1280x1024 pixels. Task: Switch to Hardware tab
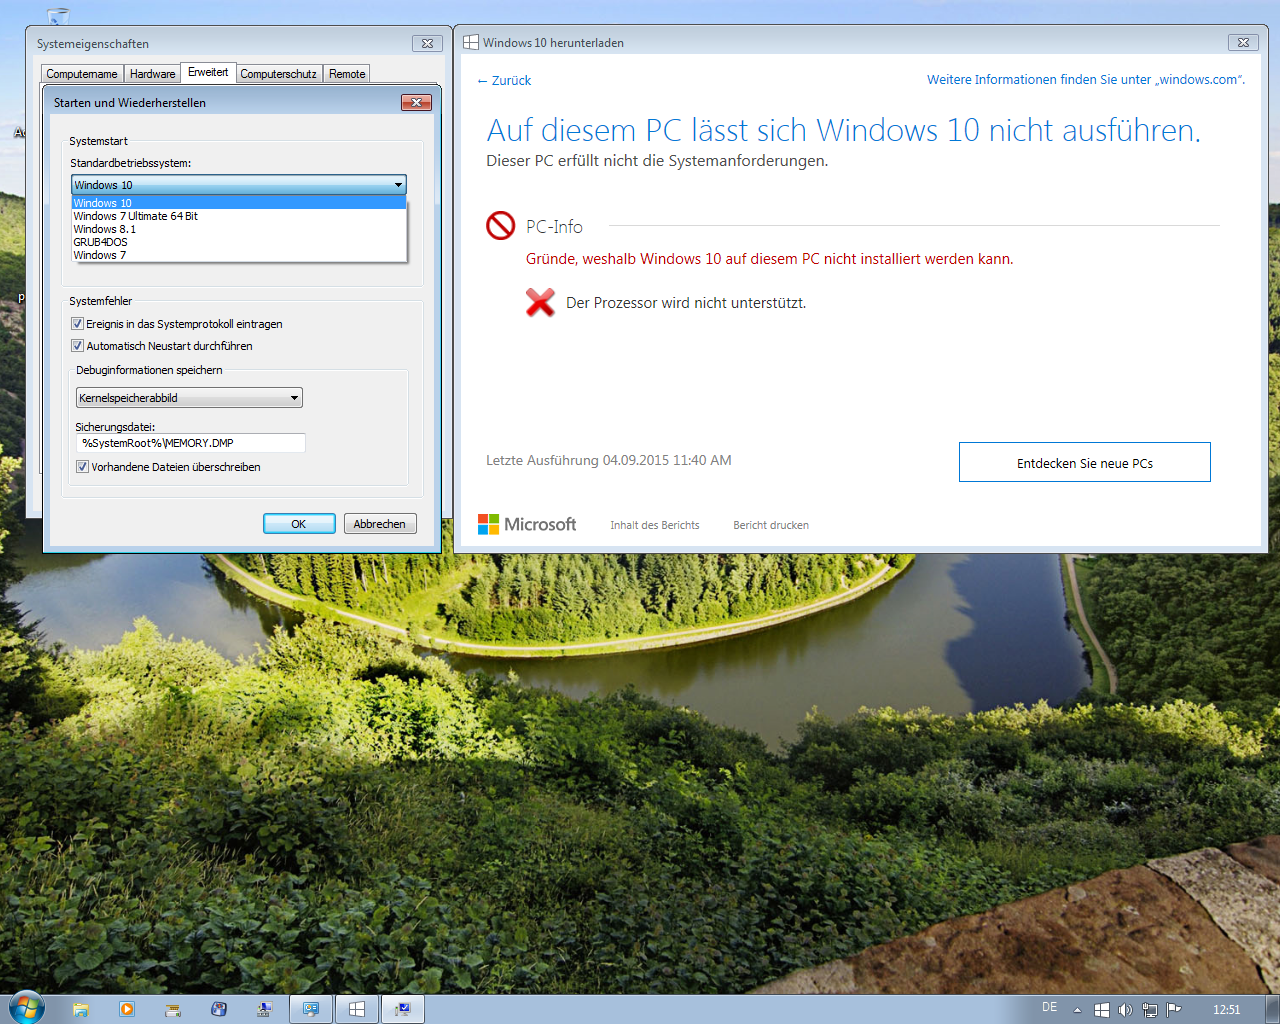(152, 74)
